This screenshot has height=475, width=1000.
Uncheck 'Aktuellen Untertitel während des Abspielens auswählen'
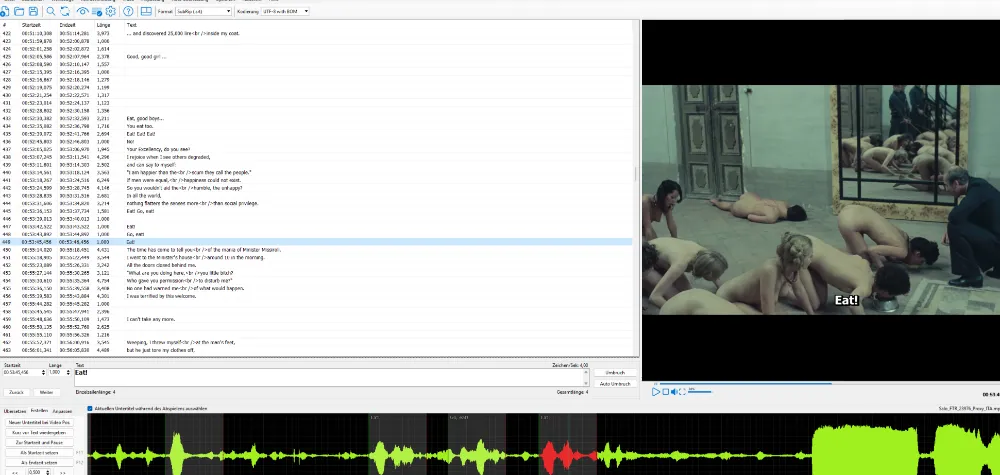(x=90, y=409)
